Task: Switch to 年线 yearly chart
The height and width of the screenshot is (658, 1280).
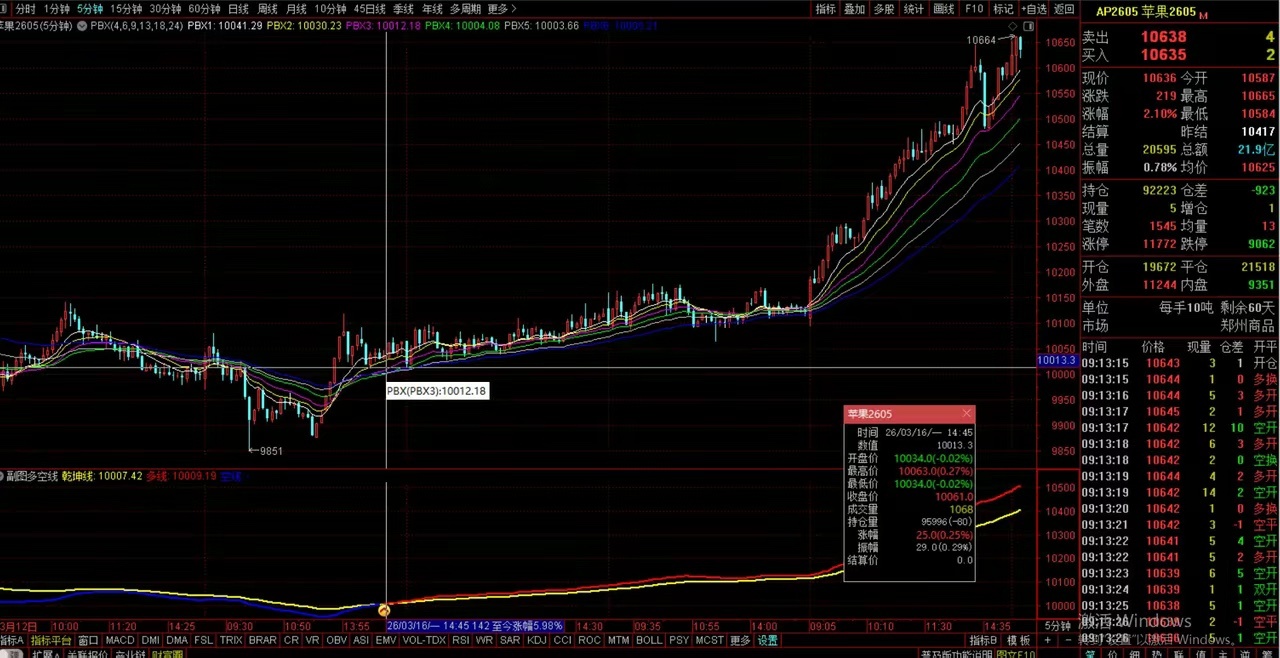Action: click(432, 9)
